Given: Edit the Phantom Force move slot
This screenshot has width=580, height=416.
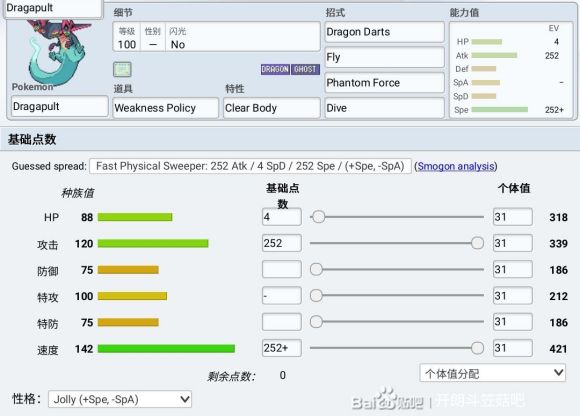Looking at the screenshot, I should coord(384,82).
